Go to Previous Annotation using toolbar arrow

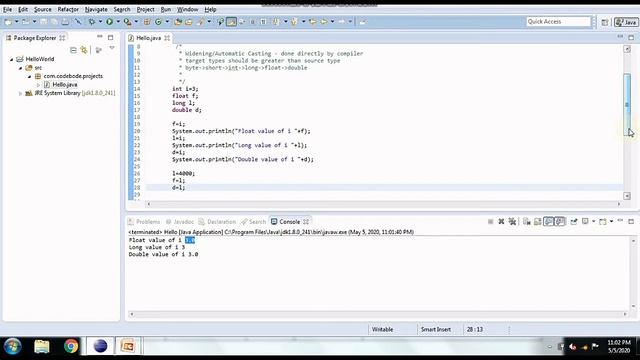point(294,22)
